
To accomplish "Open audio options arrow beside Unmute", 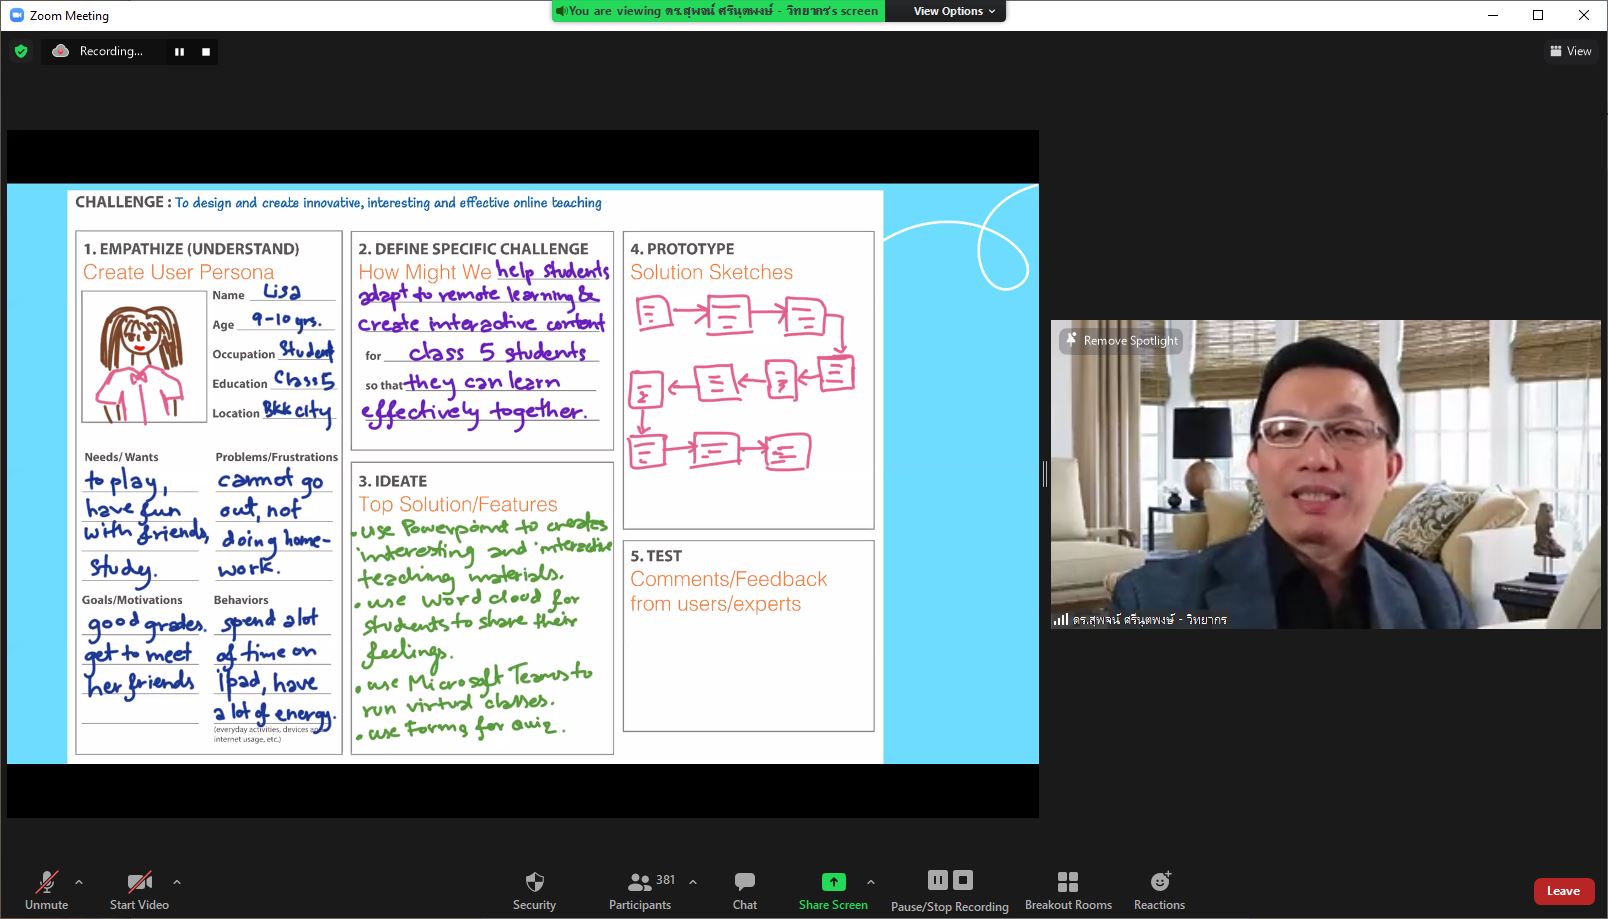I will point(79,882).
